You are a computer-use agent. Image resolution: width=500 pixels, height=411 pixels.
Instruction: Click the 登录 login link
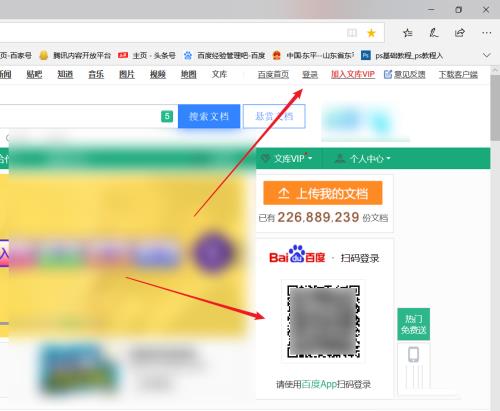tap(310, 74)
